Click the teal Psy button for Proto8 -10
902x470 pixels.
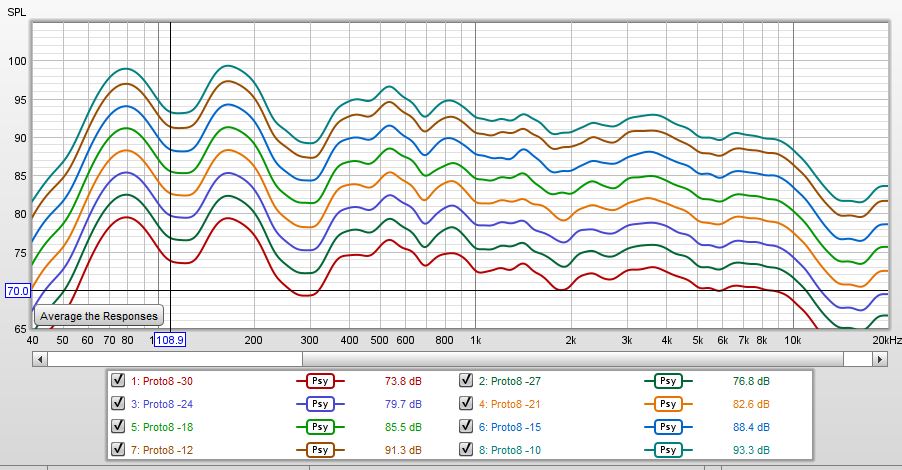point(668,450)
